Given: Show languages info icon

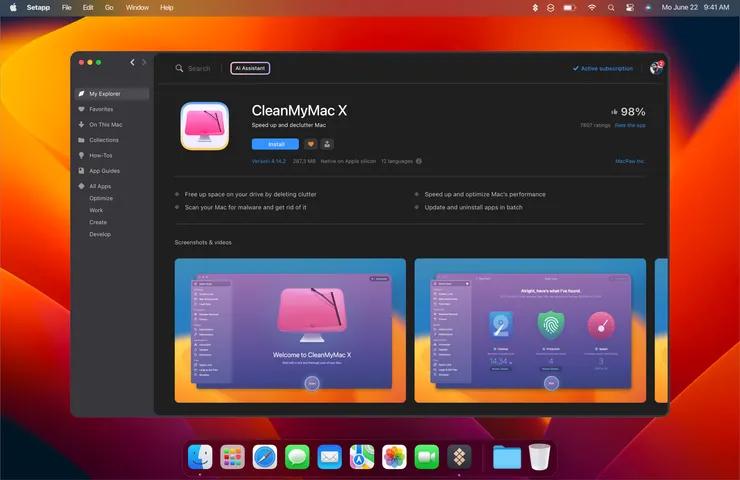Looking at the screenshot, I should [x=419, y=161].
